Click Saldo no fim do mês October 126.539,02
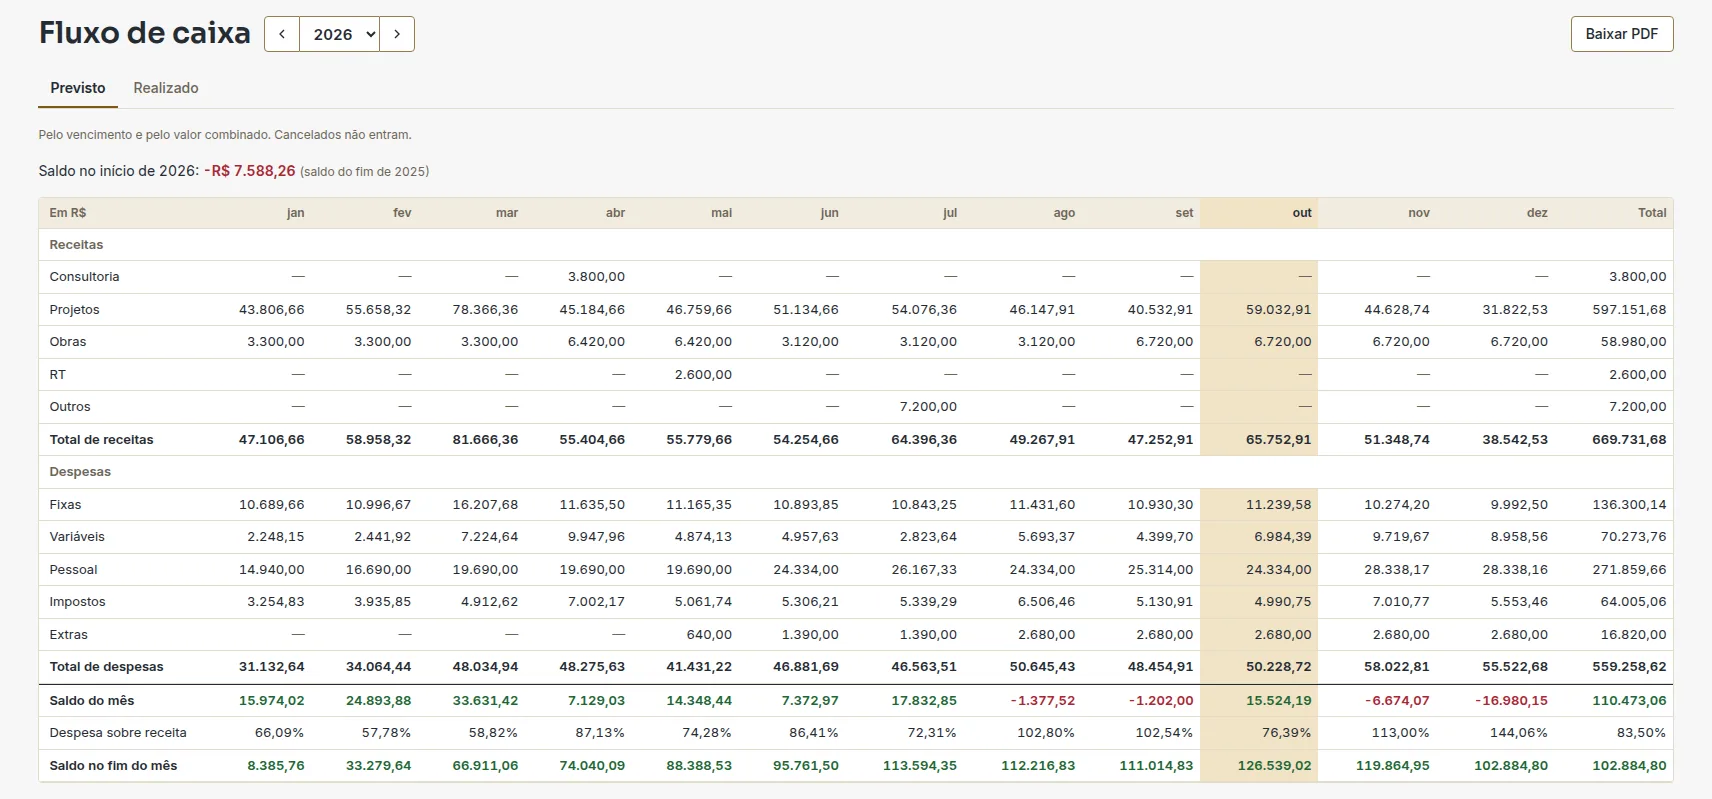The width and height of the screenshot is (1712, 799). pyautogui.click(x=1274, y=766)
